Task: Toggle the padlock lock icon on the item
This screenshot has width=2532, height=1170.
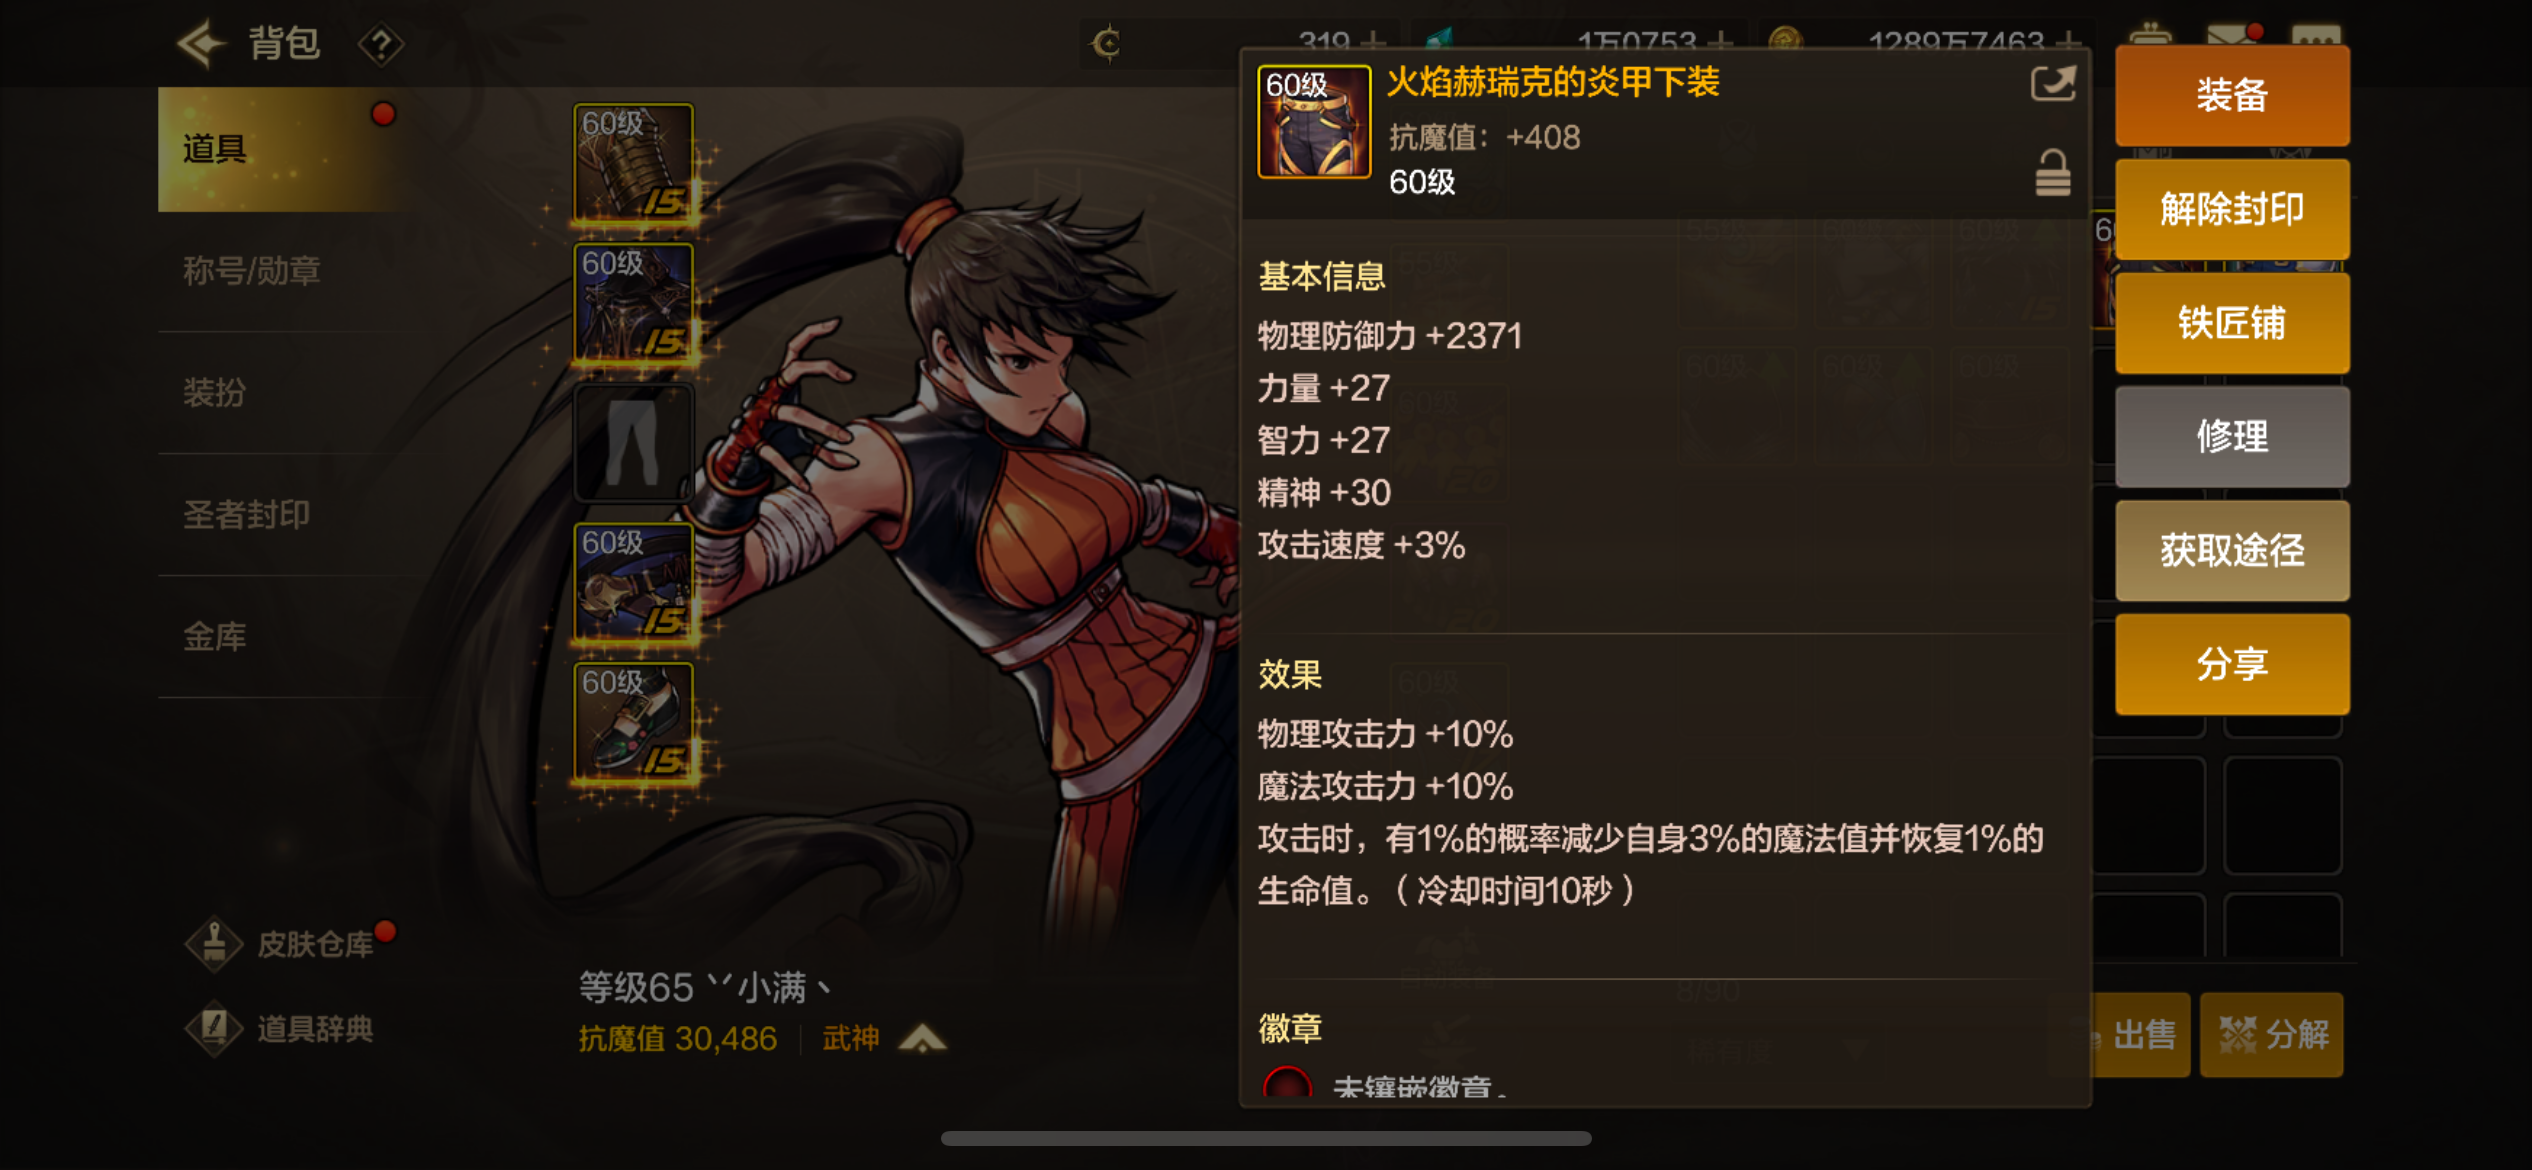Action: pyautogui.click(x=2052, y=173)
